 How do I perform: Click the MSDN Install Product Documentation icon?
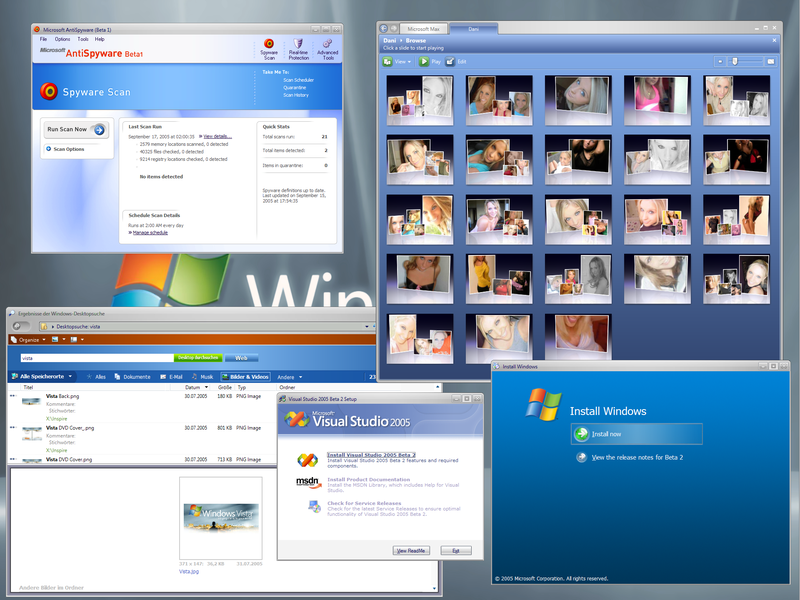point(308,482)
